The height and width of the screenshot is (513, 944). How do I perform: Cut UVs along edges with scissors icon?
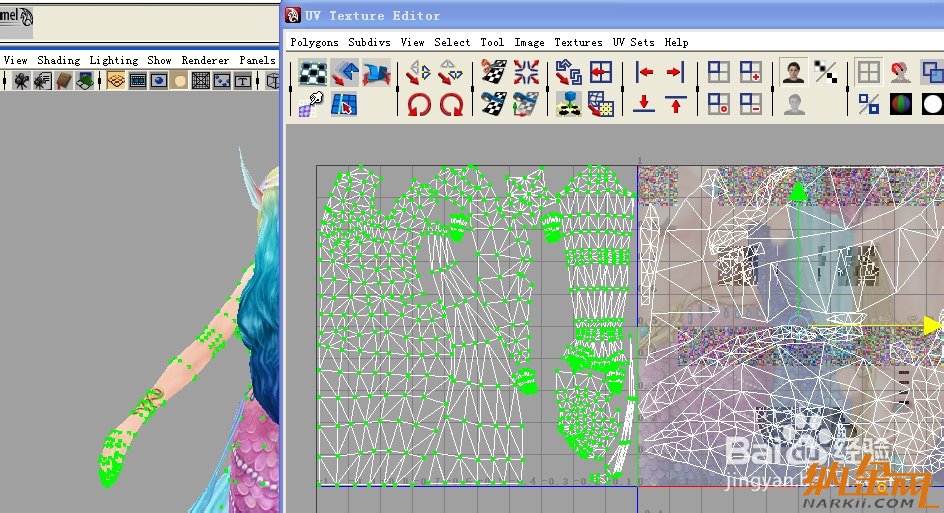pyautogui.click(x=494, y=73)
